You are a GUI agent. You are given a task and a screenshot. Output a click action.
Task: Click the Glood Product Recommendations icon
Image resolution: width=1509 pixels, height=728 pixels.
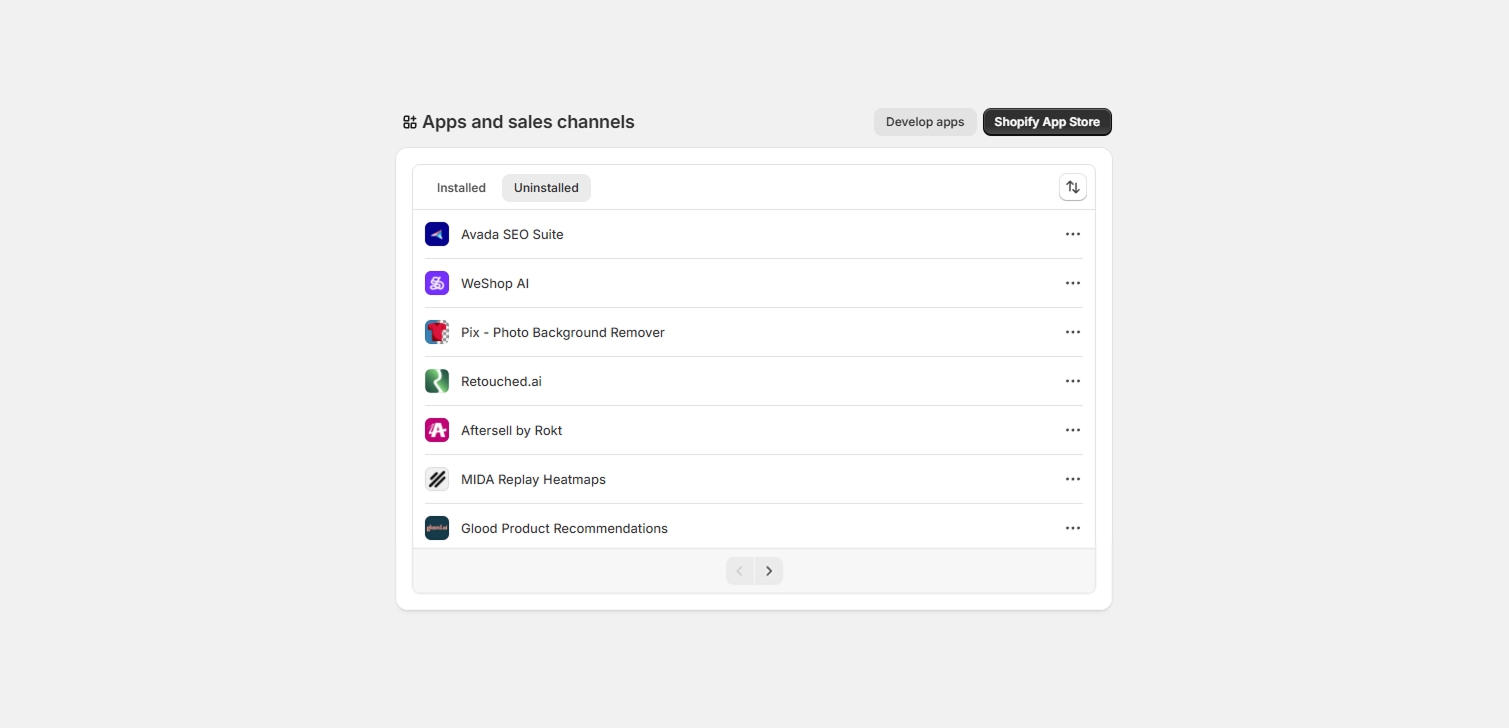pyautogui.click(x=436, y=527)
